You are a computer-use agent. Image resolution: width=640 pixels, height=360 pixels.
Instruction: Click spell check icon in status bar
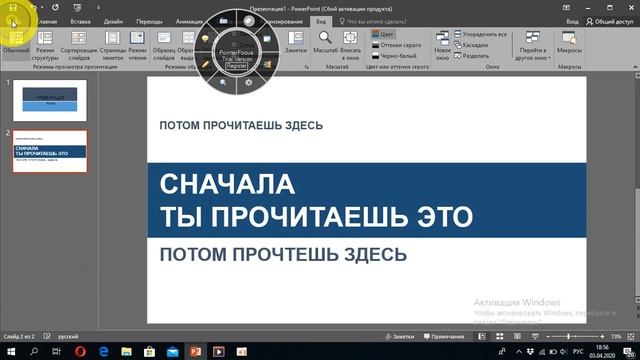(47, 336)
